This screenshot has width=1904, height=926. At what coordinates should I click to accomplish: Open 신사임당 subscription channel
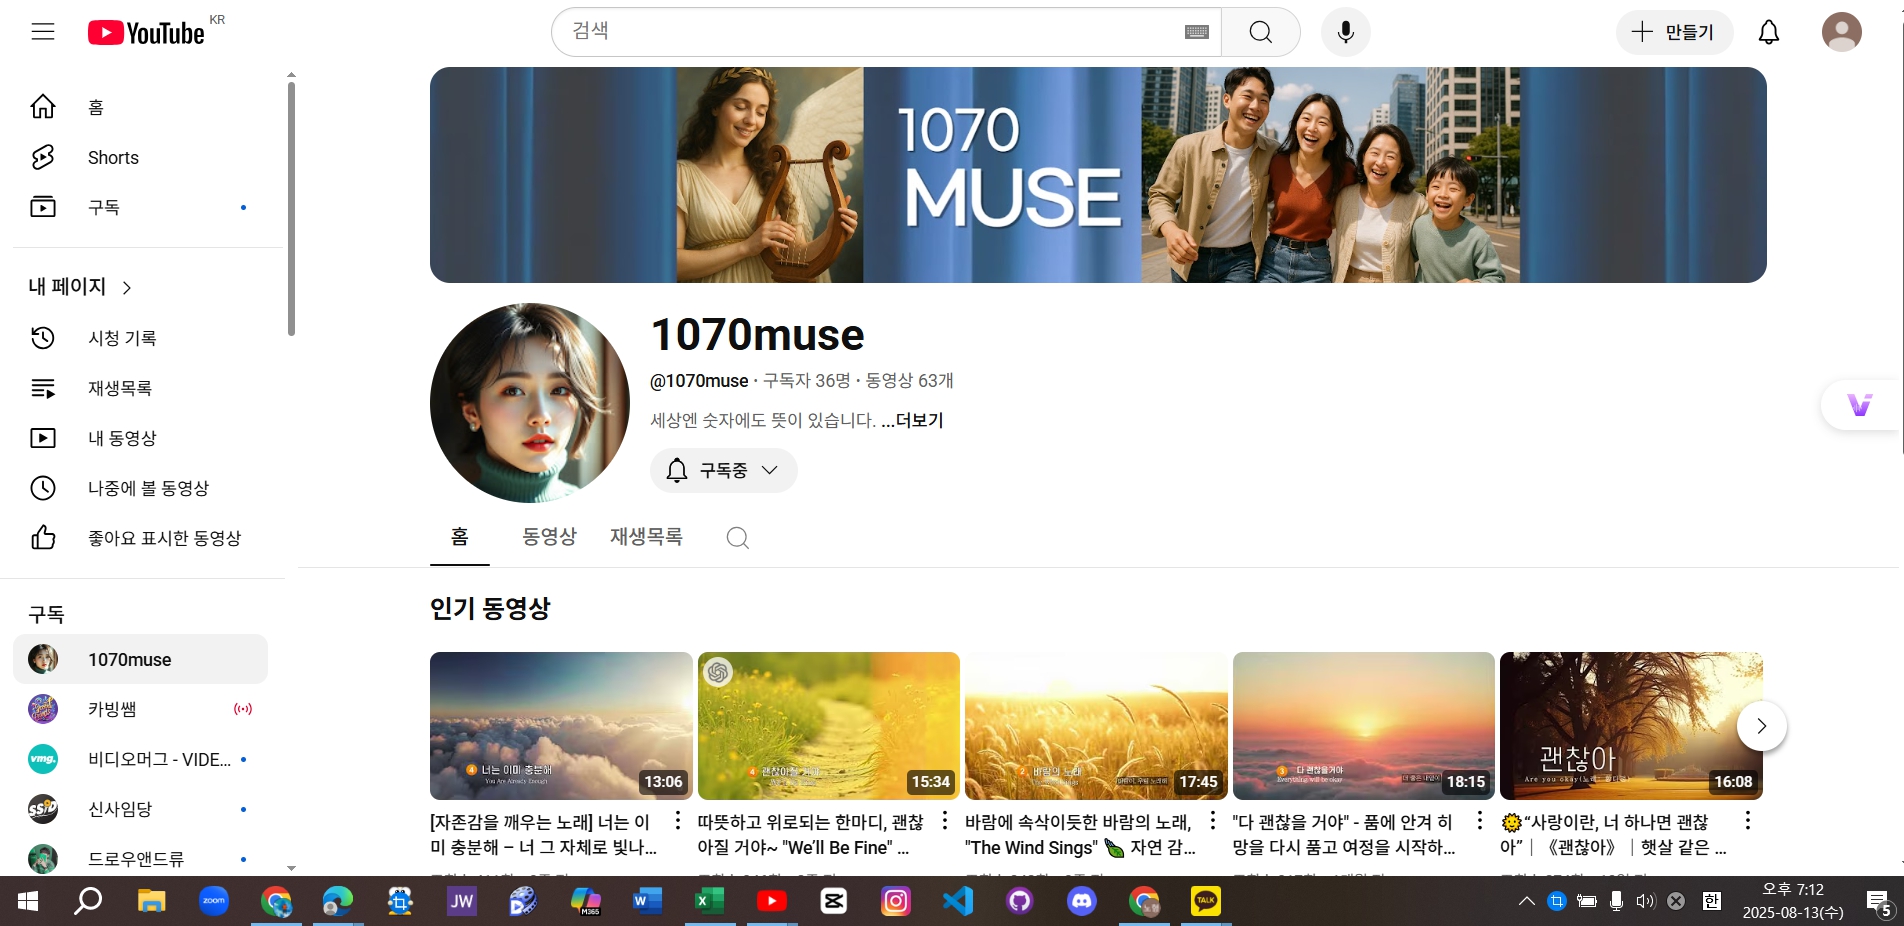click(x=141, y=809)
